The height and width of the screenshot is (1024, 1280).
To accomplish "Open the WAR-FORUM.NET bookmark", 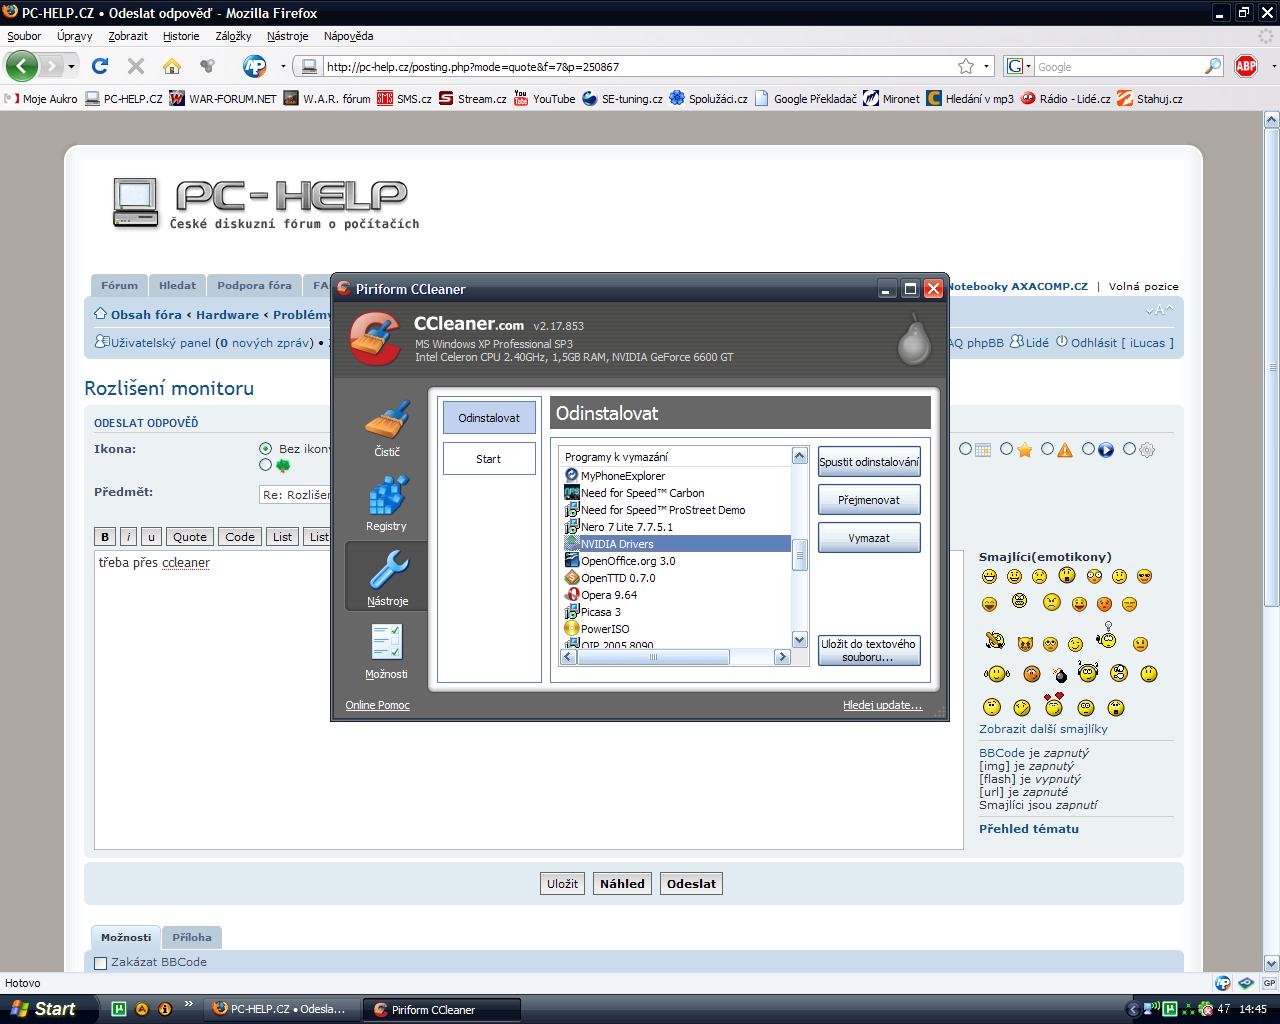I will point(223,98).
